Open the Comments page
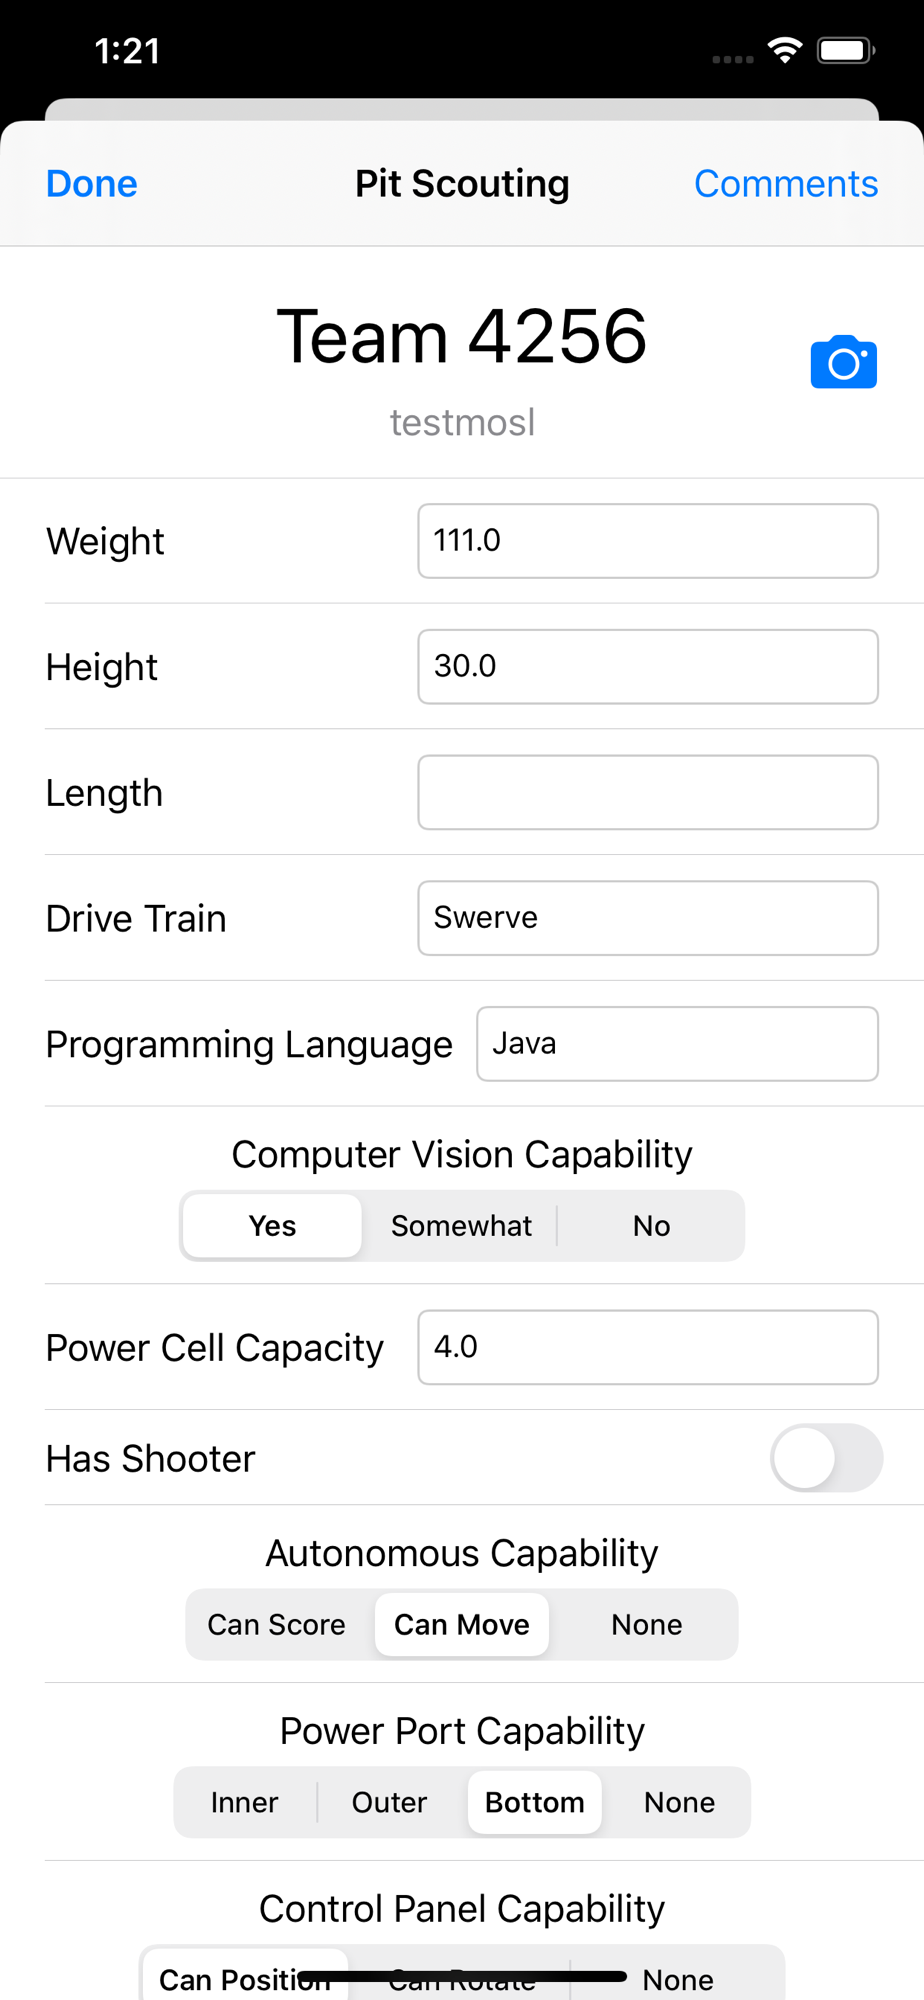The width and height of the screenshot is (924, 2000). 786,184
